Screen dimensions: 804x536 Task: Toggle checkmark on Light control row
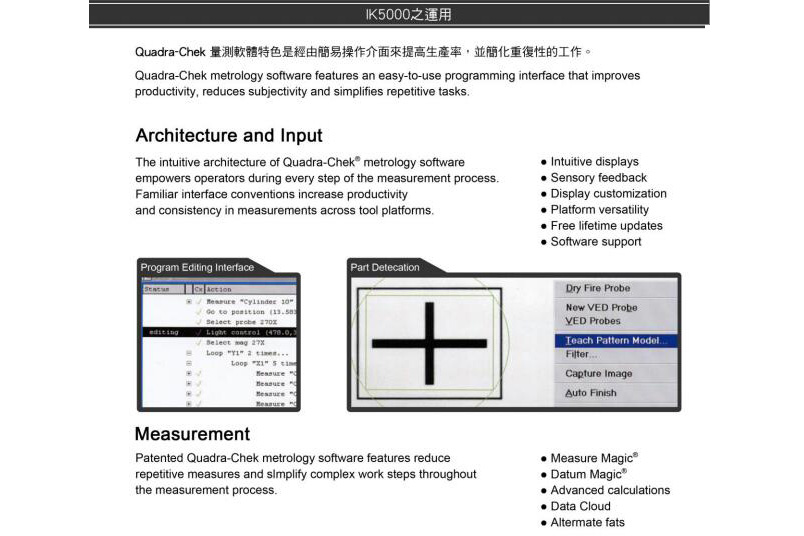click(x=199, y=332)
